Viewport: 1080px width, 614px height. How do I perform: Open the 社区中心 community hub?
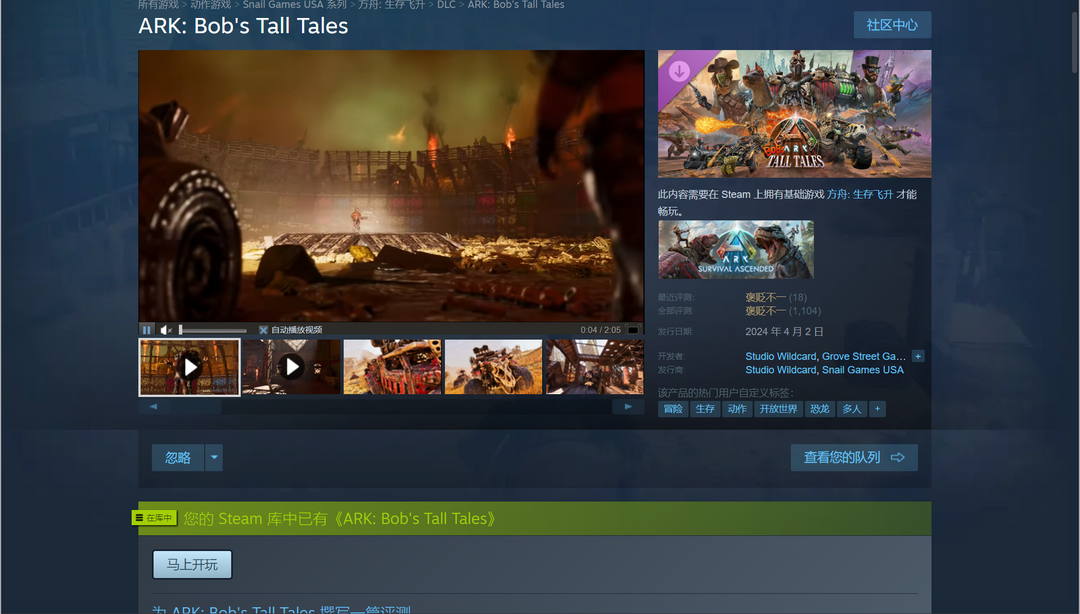[892, 25]
